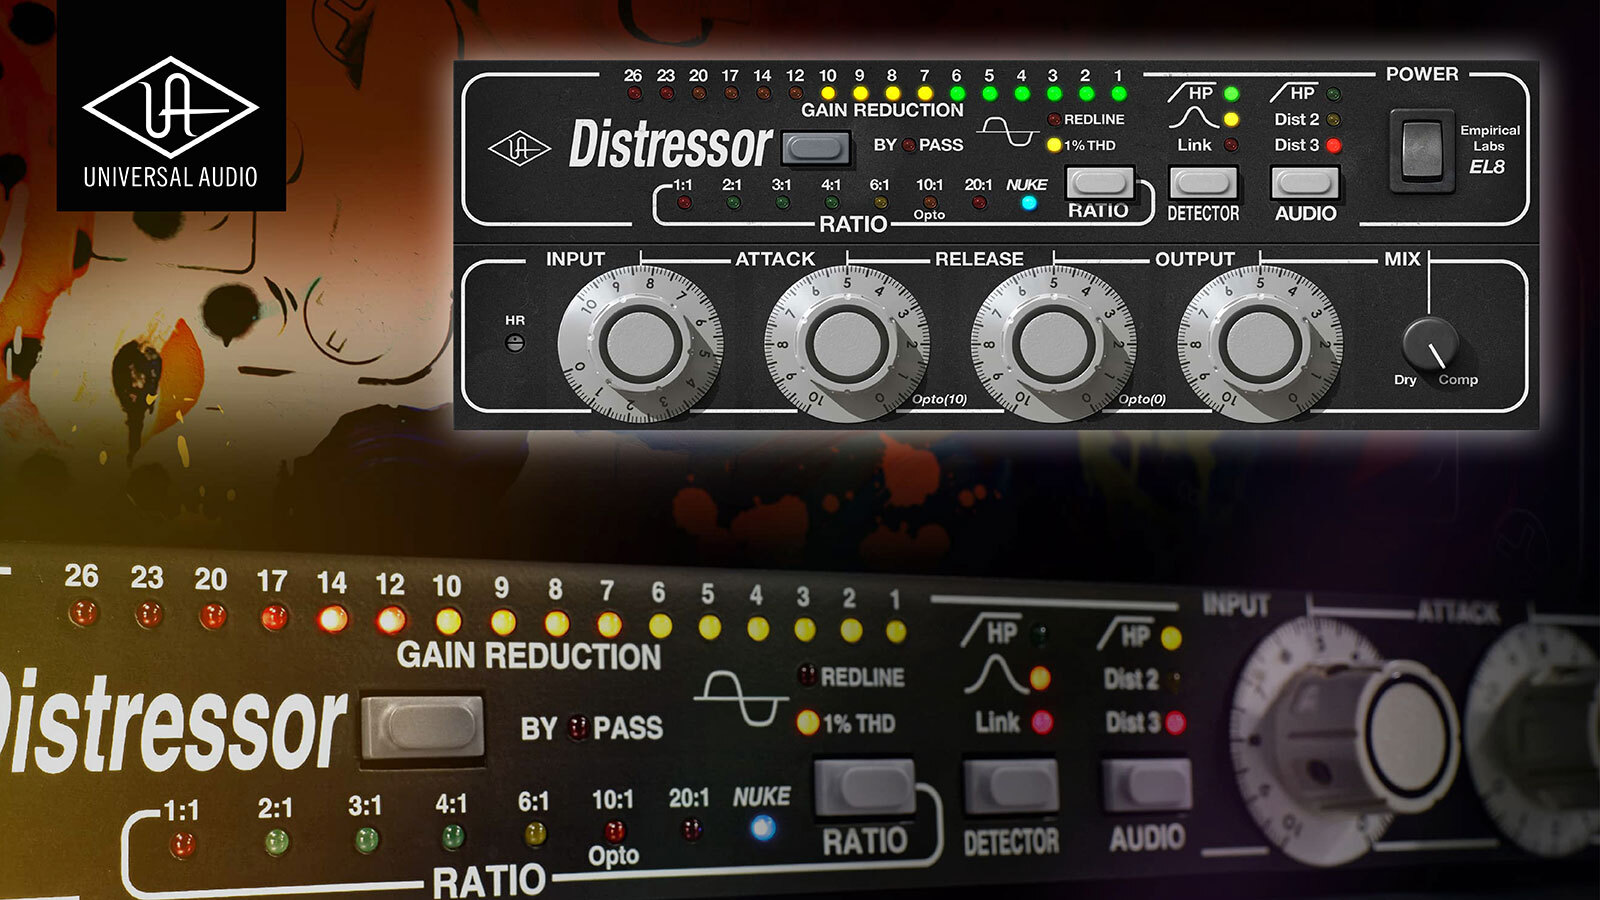1600x900 pixels.
Task: Click the Release knob in upper plugin
Action: coord(1053,344)
